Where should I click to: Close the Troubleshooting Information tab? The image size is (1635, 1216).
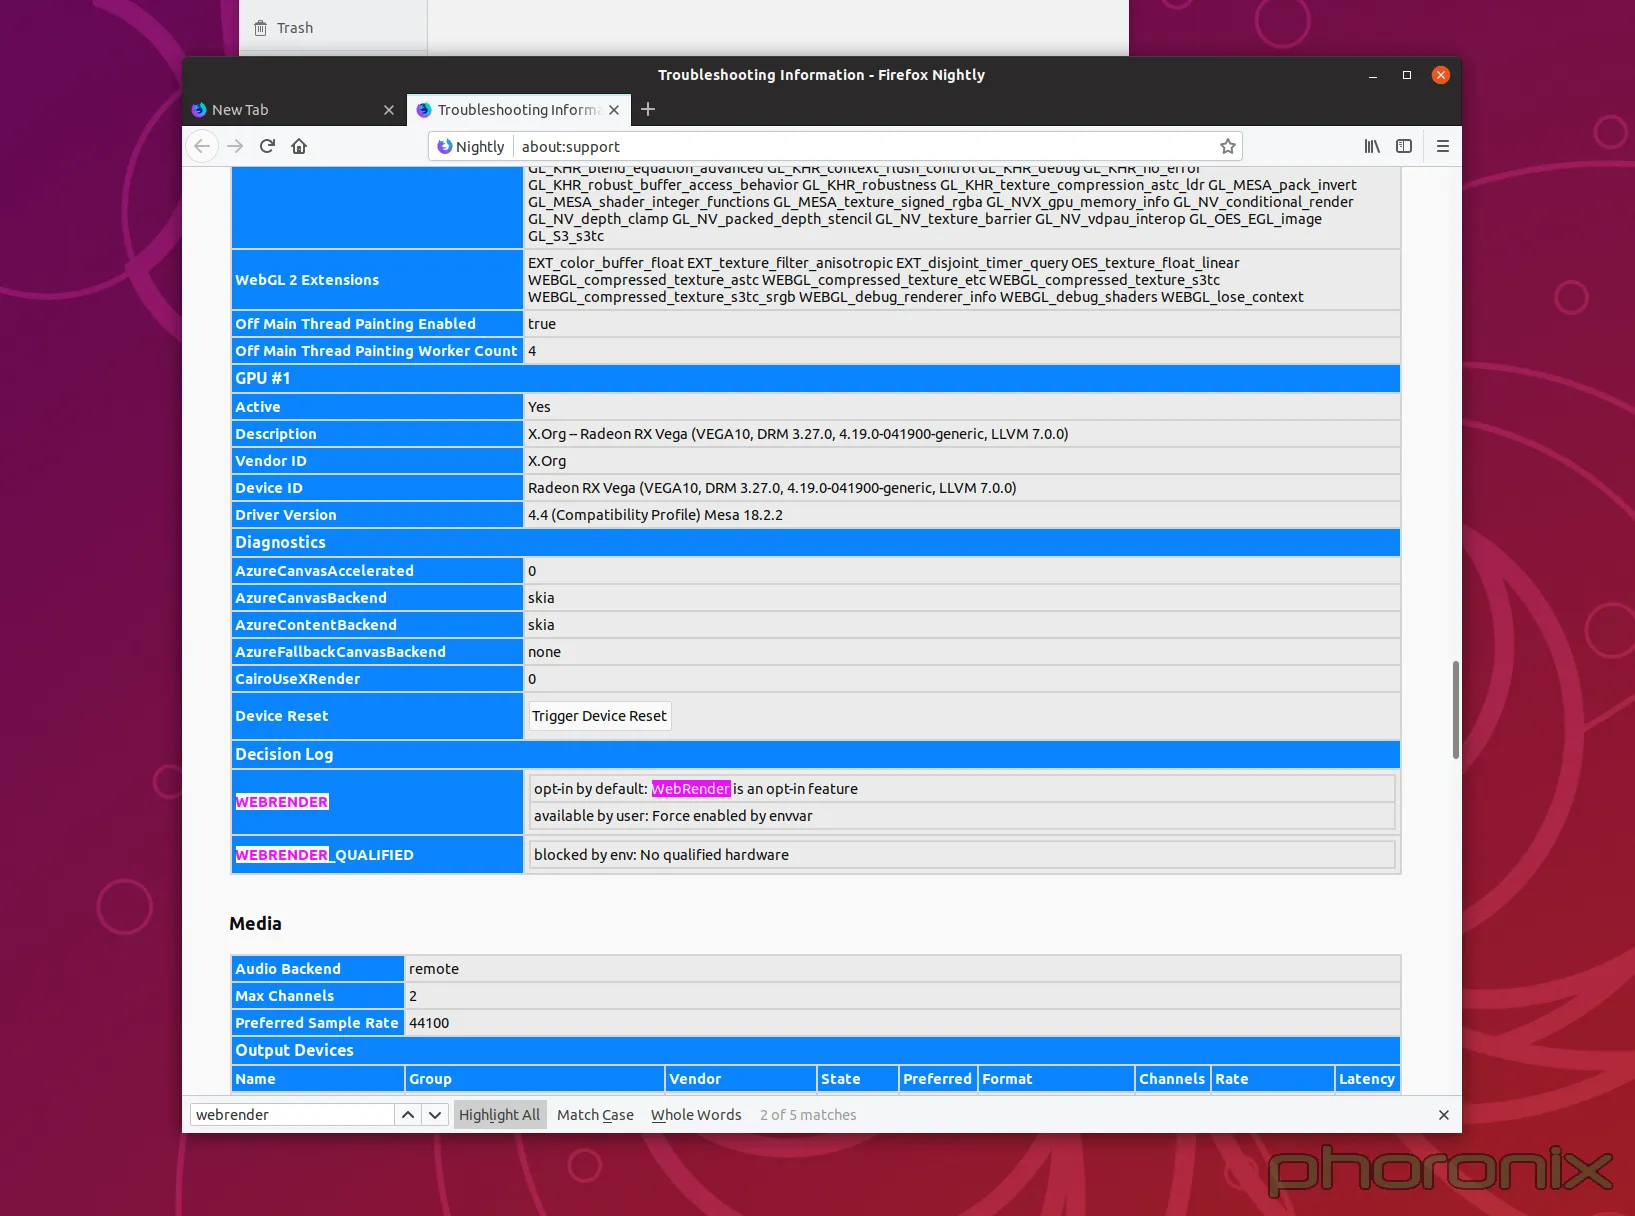point(614,110)
